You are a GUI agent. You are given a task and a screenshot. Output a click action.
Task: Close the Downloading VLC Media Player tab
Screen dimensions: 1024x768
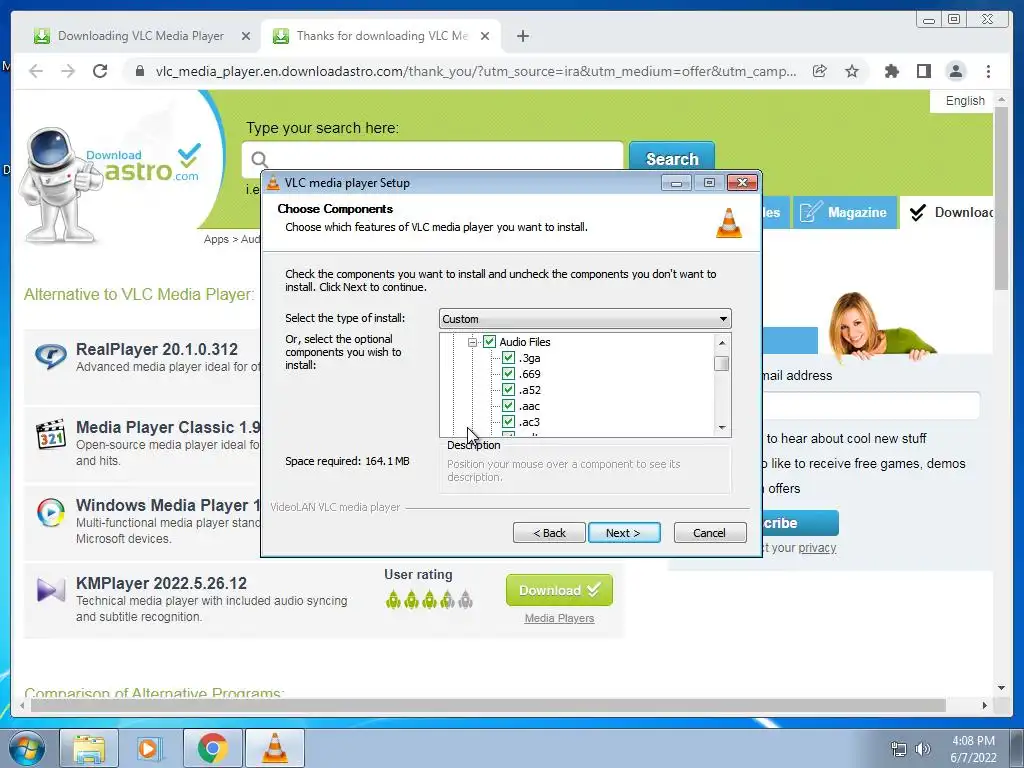[246, 36]
